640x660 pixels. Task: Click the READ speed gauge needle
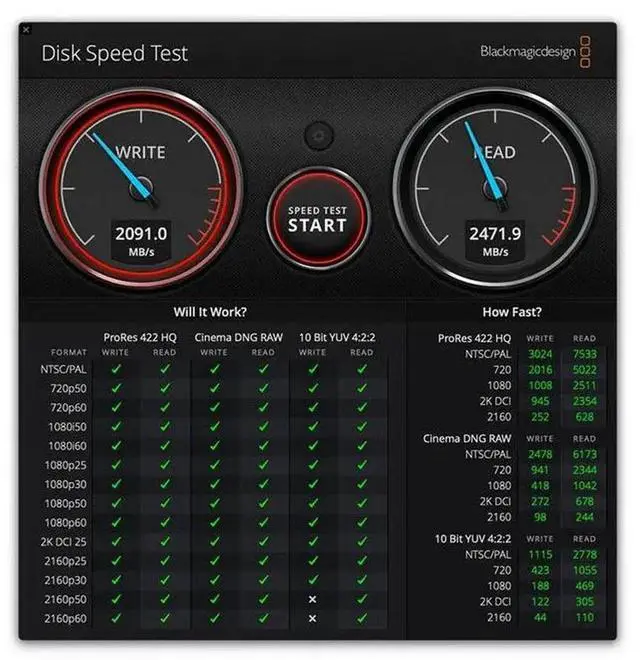pyautogui.click(x=485, y=164)
